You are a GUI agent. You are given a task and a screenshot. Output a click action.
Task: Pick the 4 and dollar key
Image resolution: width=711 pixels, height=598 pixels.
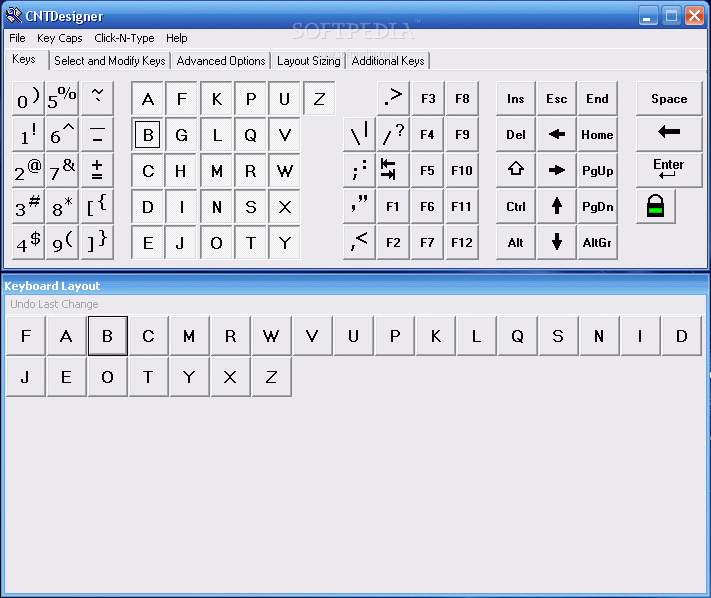28,242
